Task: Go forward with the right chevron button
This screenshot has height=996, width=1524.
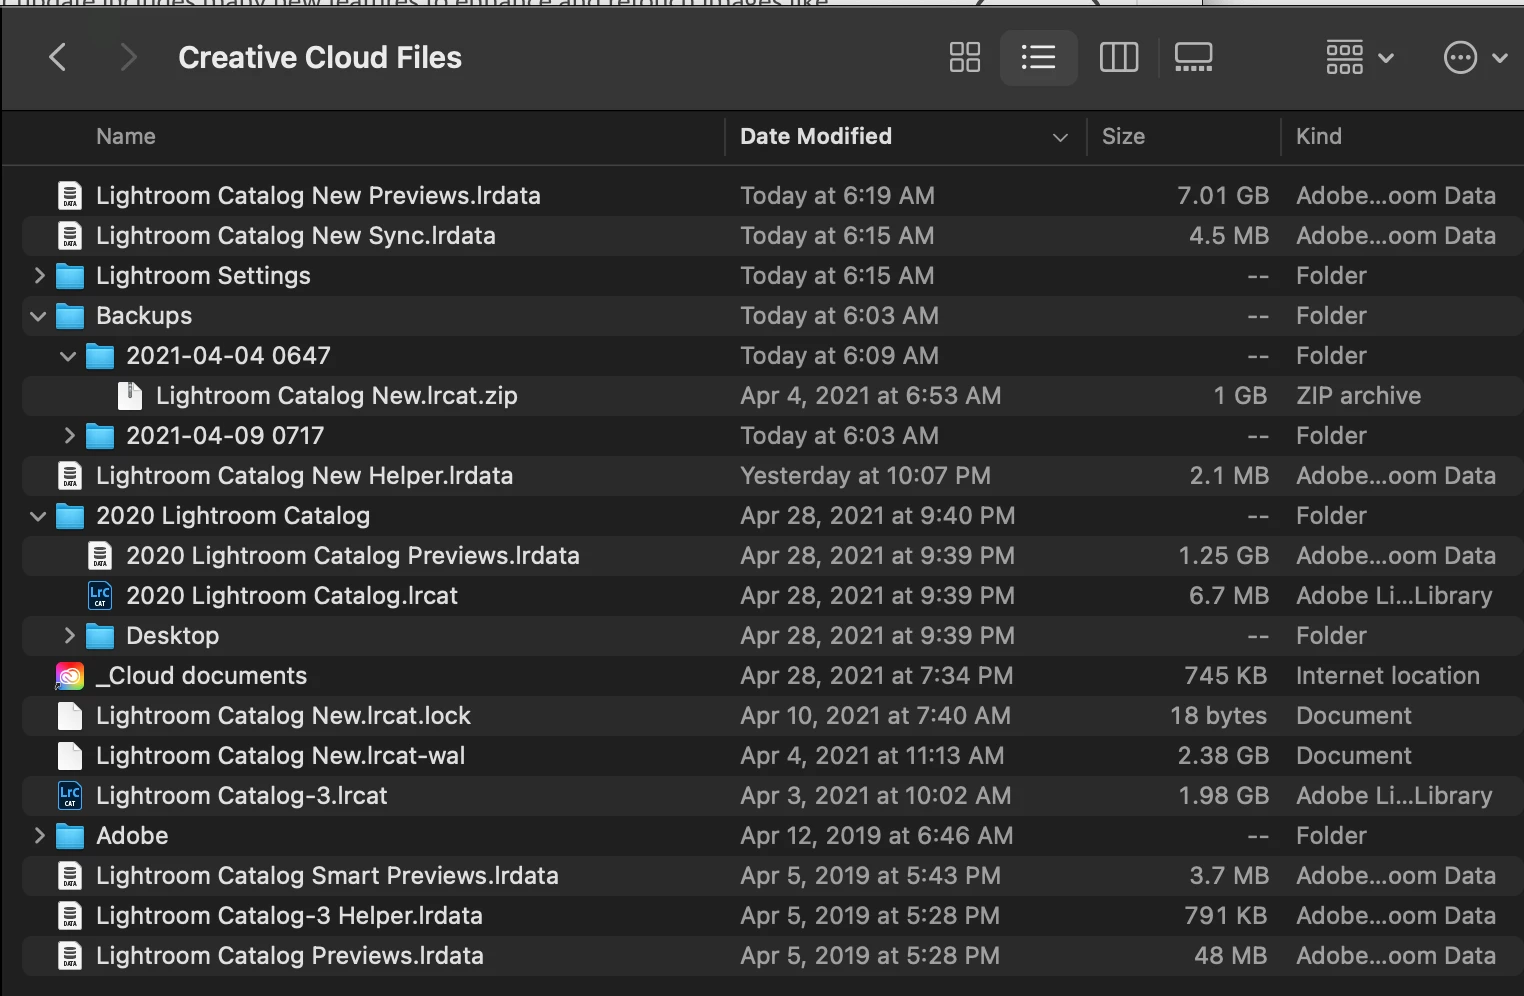Action: pyautogui.click(x=128, y=58)
